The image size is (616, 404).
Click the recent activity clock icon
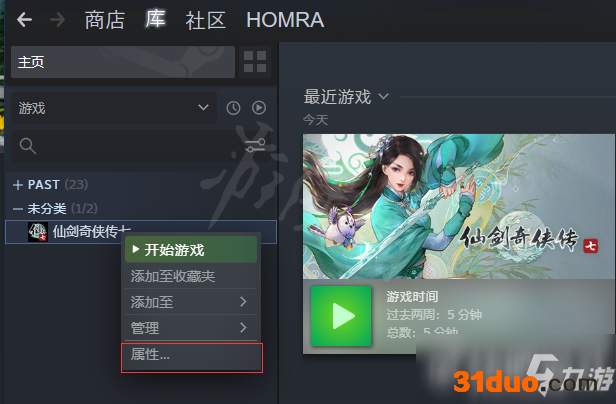[x=233, y=108]
